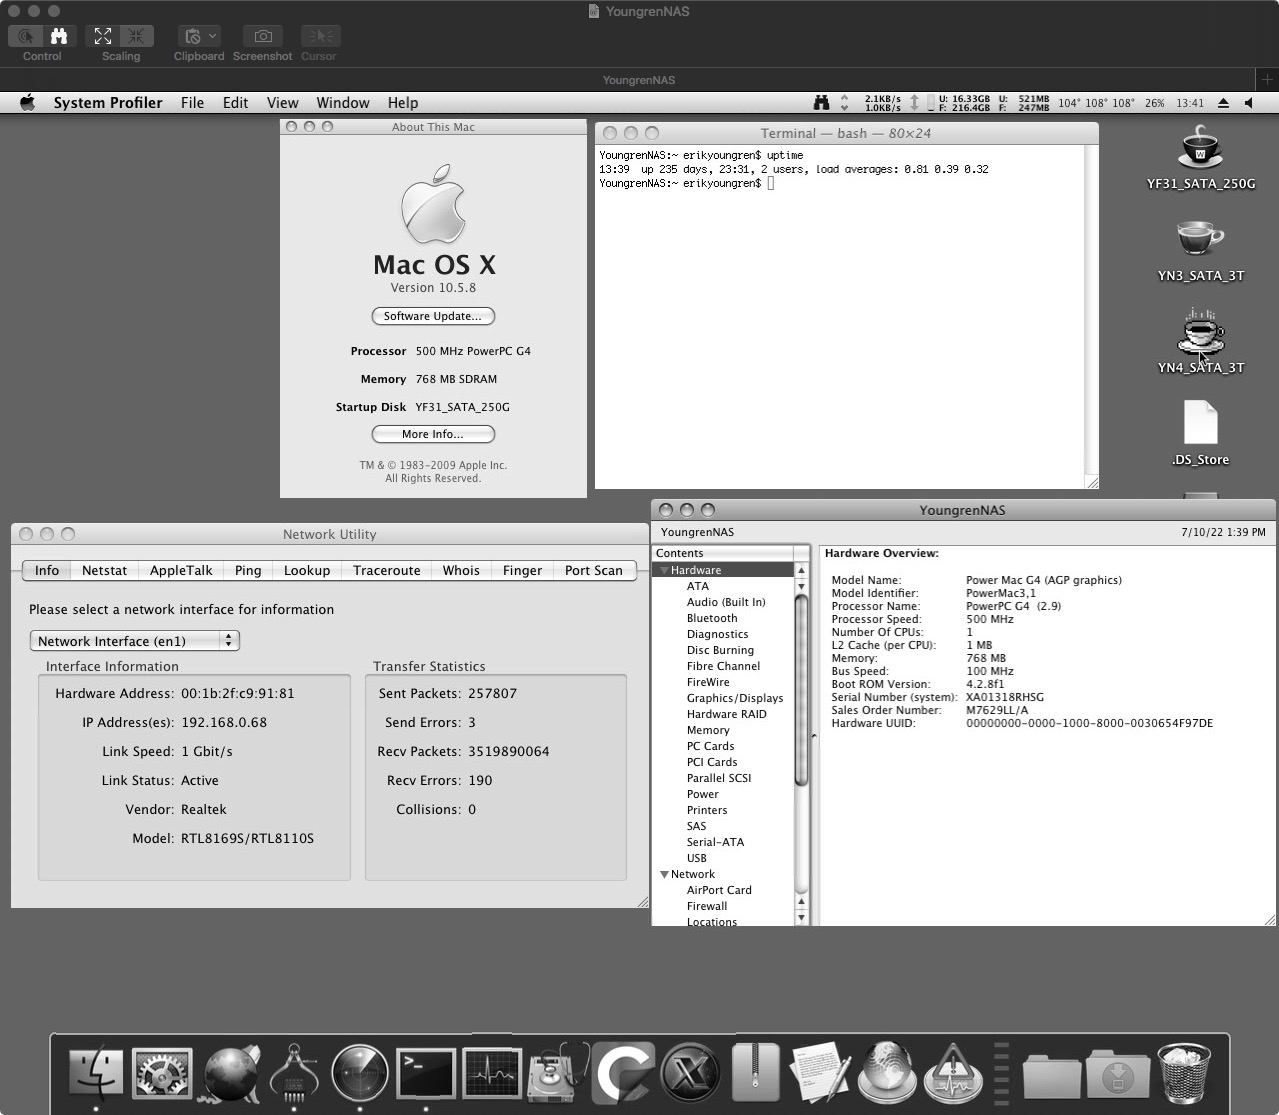The image size is (1279, 1115).
Task: Click the contents list scrollbar thumb
Action: pos(801,690)
